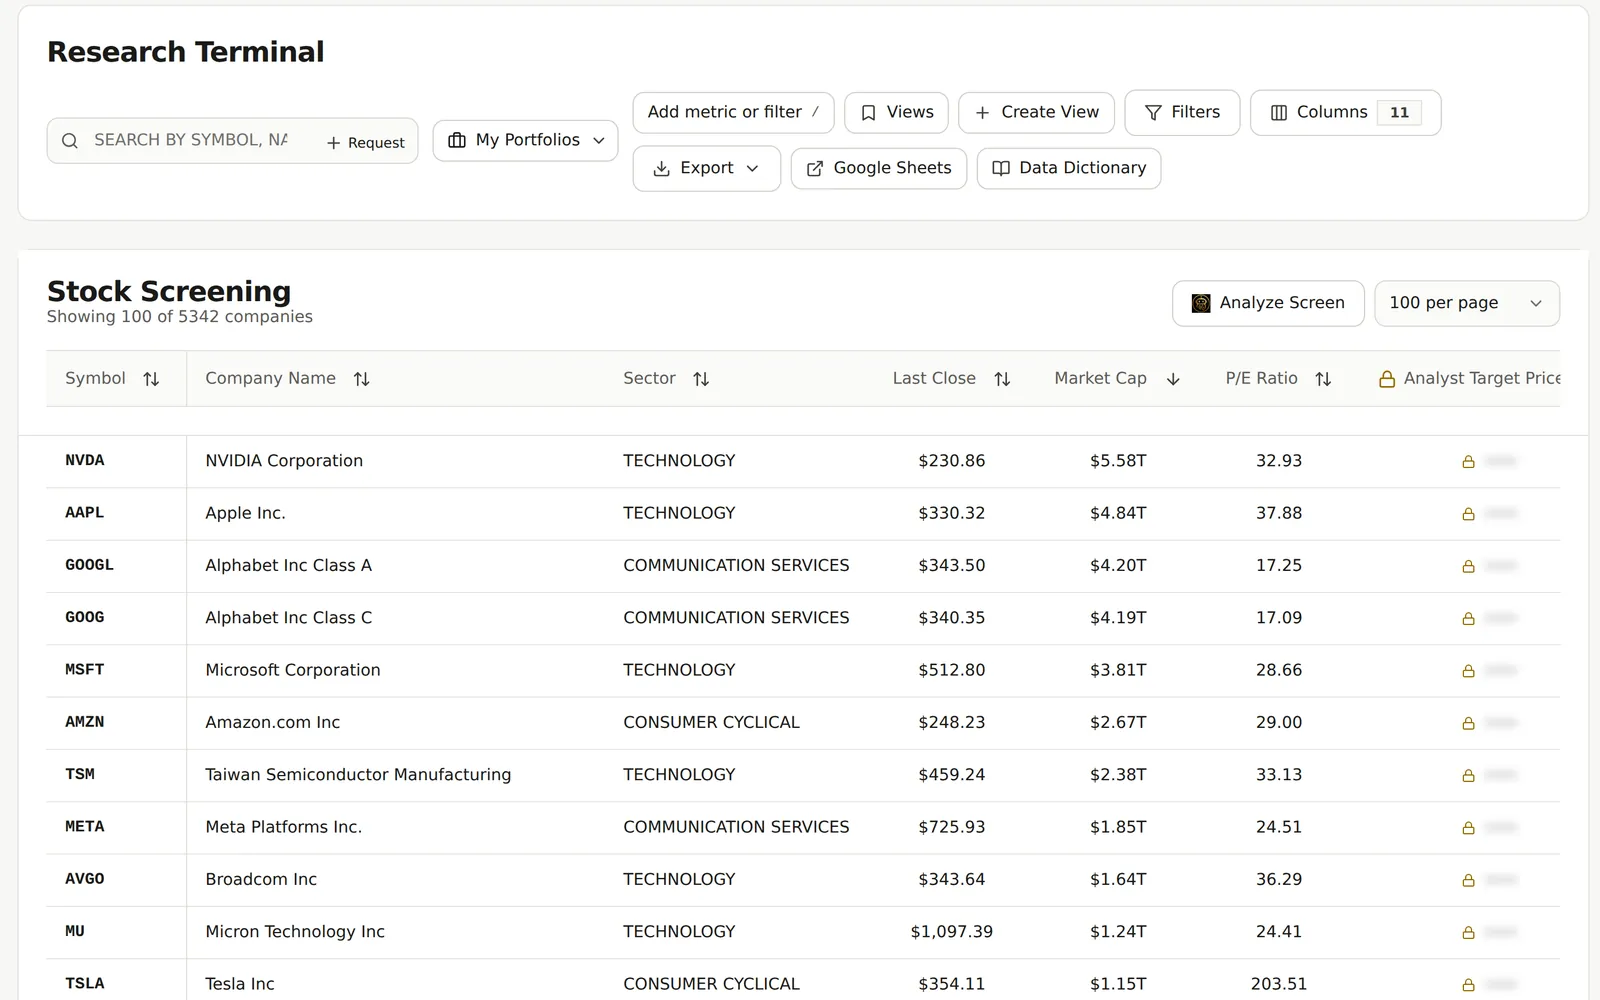1600x1000 pixels.
Task: Sort by Symbol column arrows
Action: click(151, 379)
